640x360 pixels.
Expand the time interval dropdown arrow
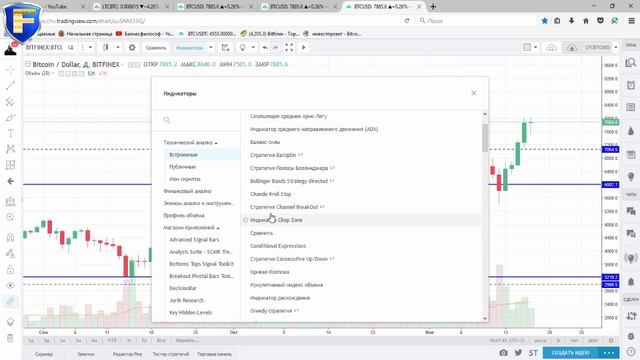pos(90,48)
